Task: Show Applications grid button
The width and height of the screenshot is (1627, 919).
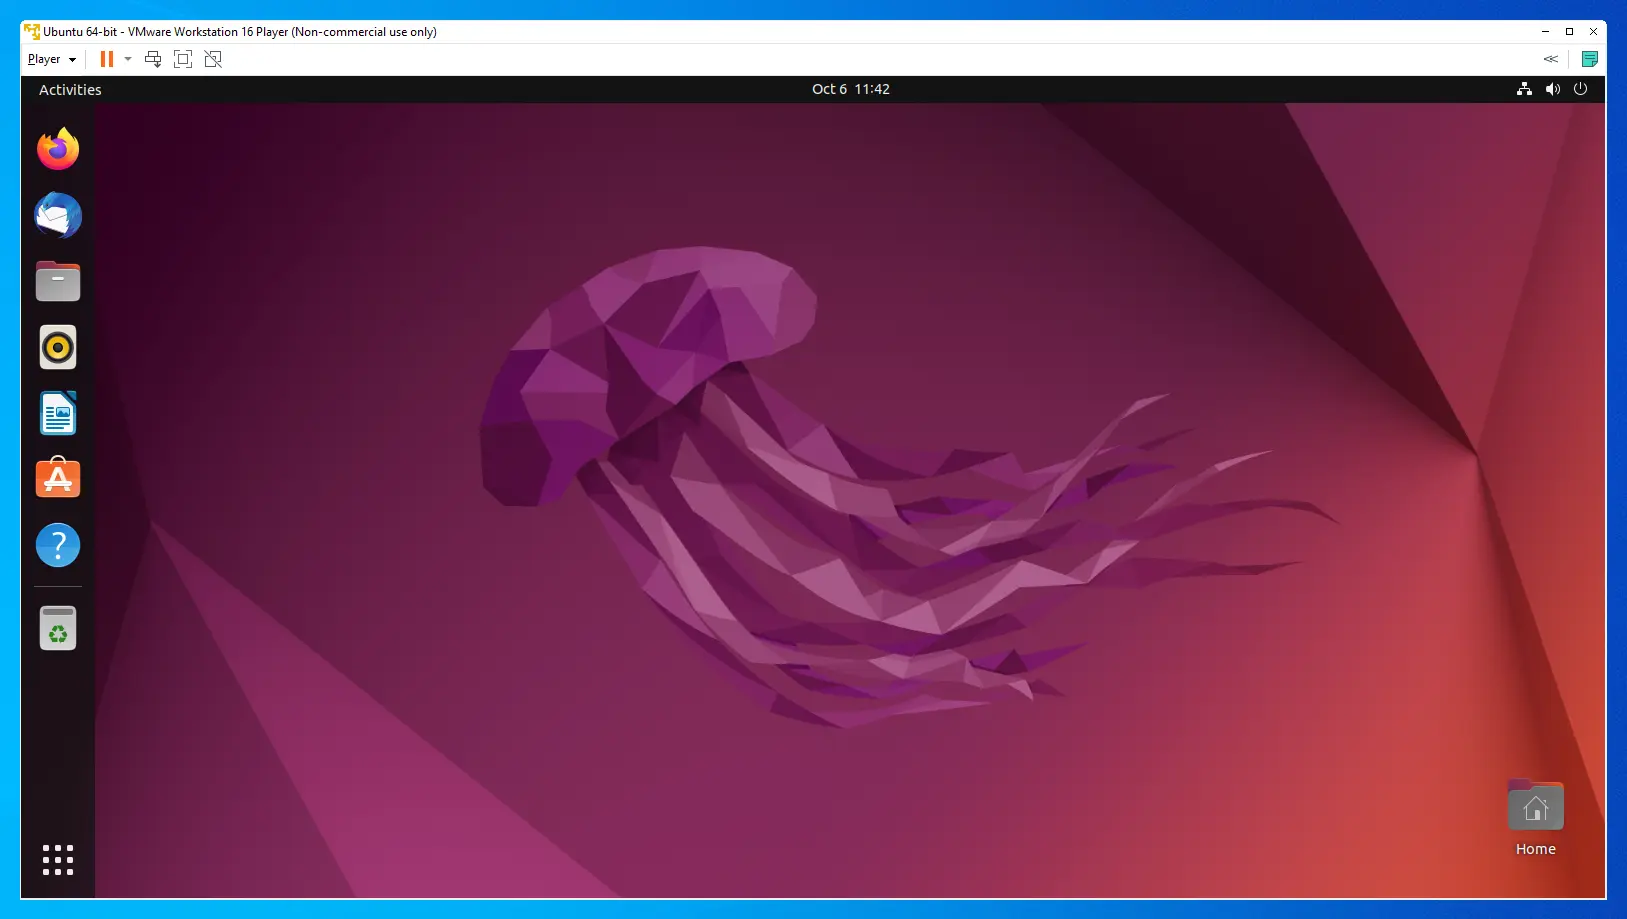Action: pos(58,860)
